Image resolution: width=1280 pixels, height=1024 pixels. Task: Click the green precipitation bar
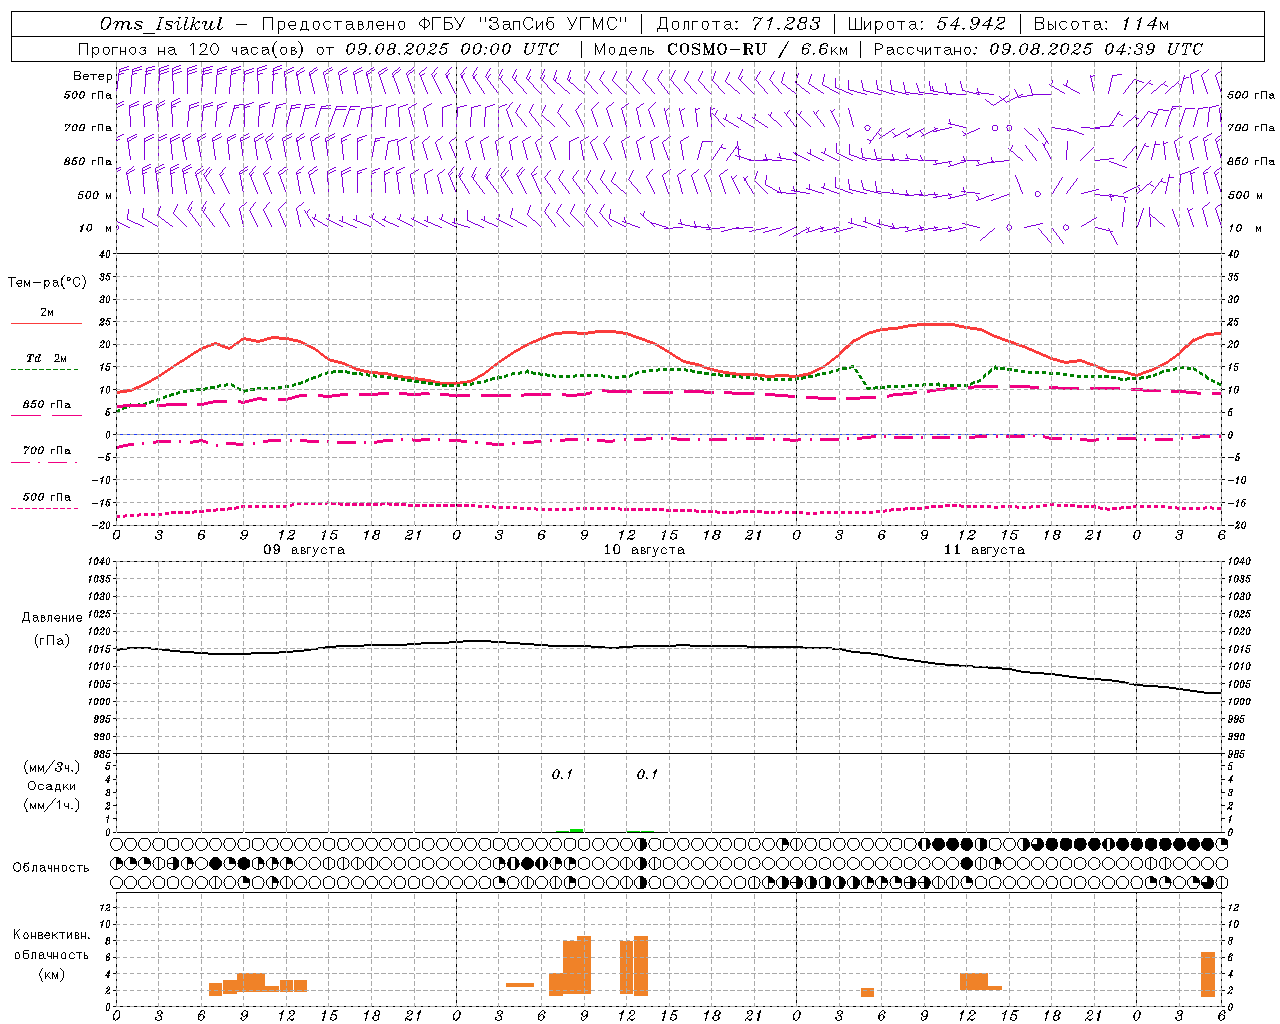pyautogui.click(x=576, y=830)
